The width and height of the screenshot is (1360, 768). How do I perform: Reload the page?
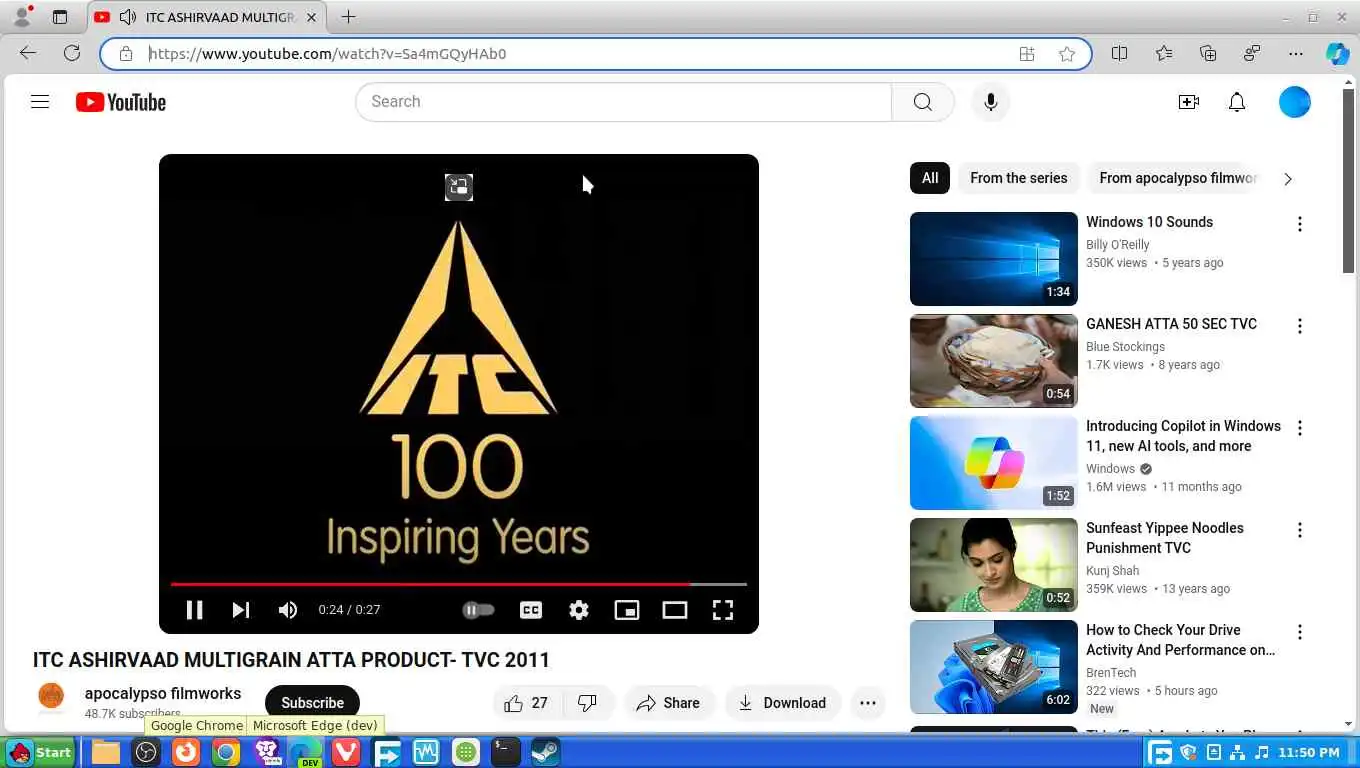pos(72,53)
